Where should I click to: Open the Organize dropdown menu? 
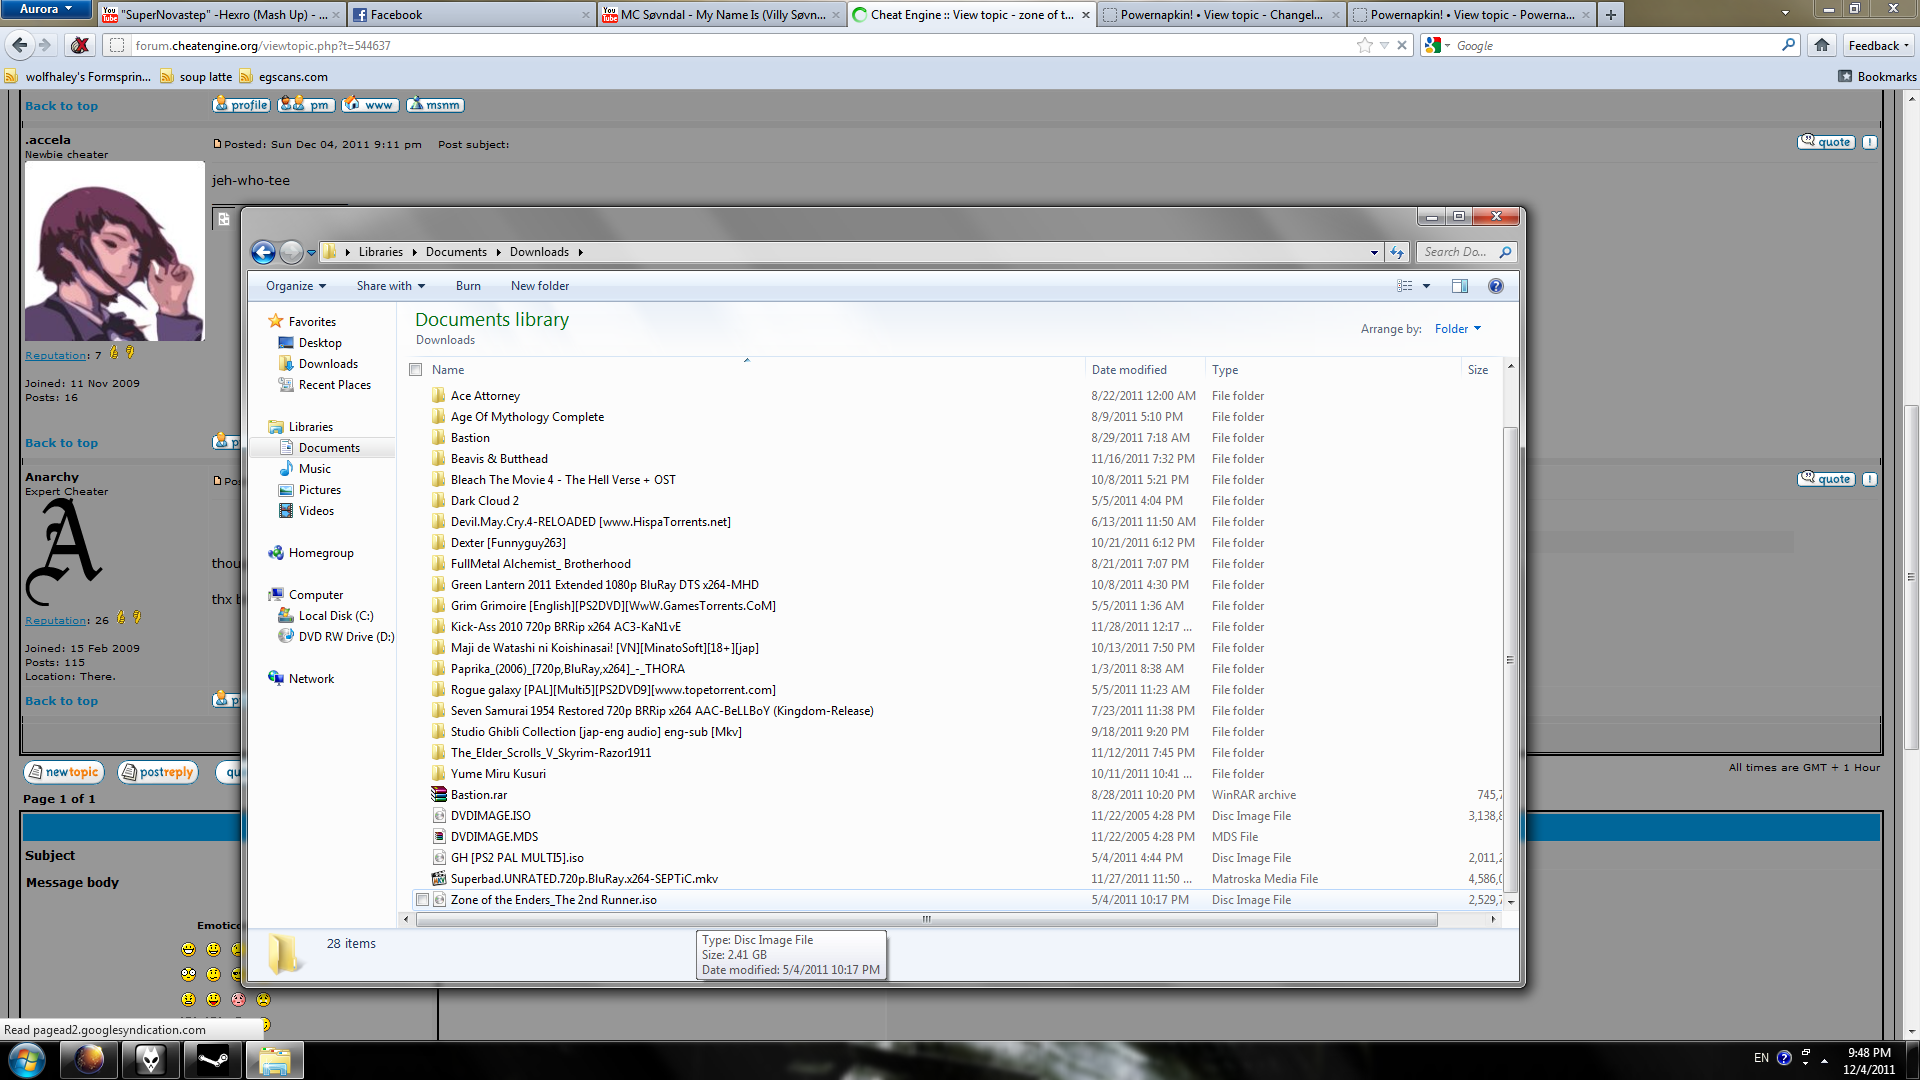[295, 286]
